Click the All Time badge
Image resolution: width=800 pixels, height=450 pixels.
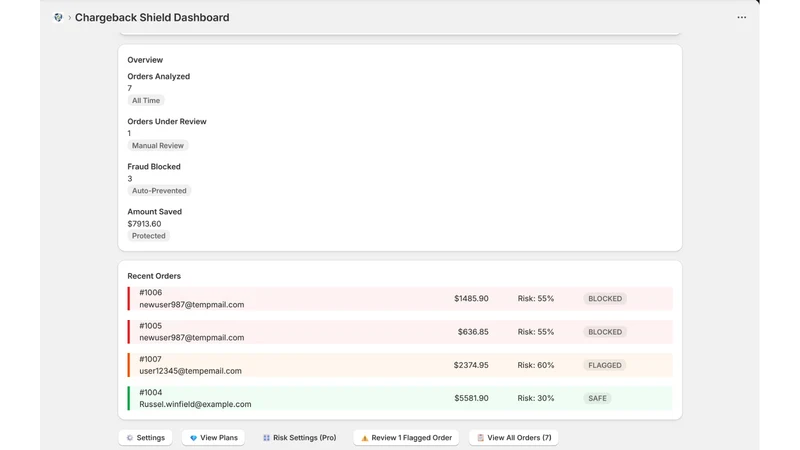point(146,101)
